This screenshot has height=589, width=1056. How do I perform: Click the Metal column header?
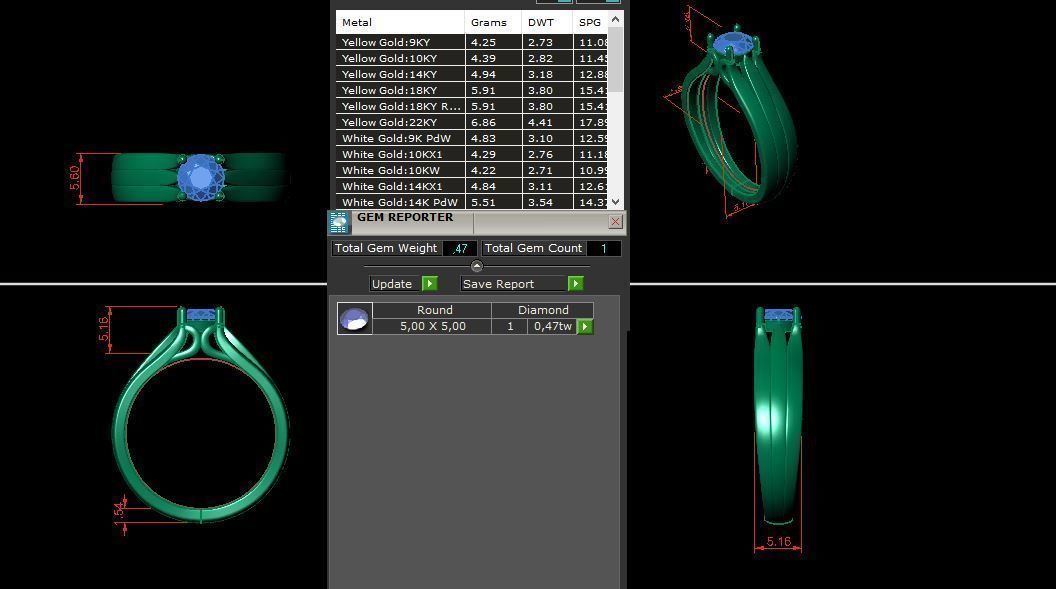[x=400, y=22]
